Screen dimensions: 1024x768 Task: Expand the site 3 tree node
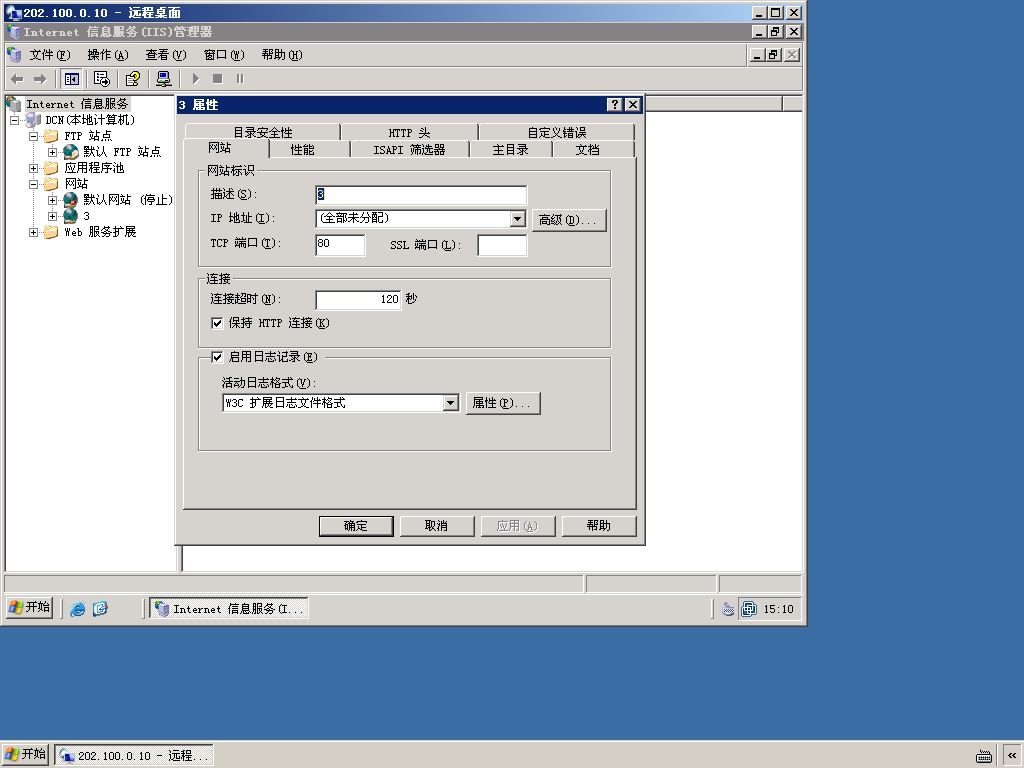pos(52,216)
